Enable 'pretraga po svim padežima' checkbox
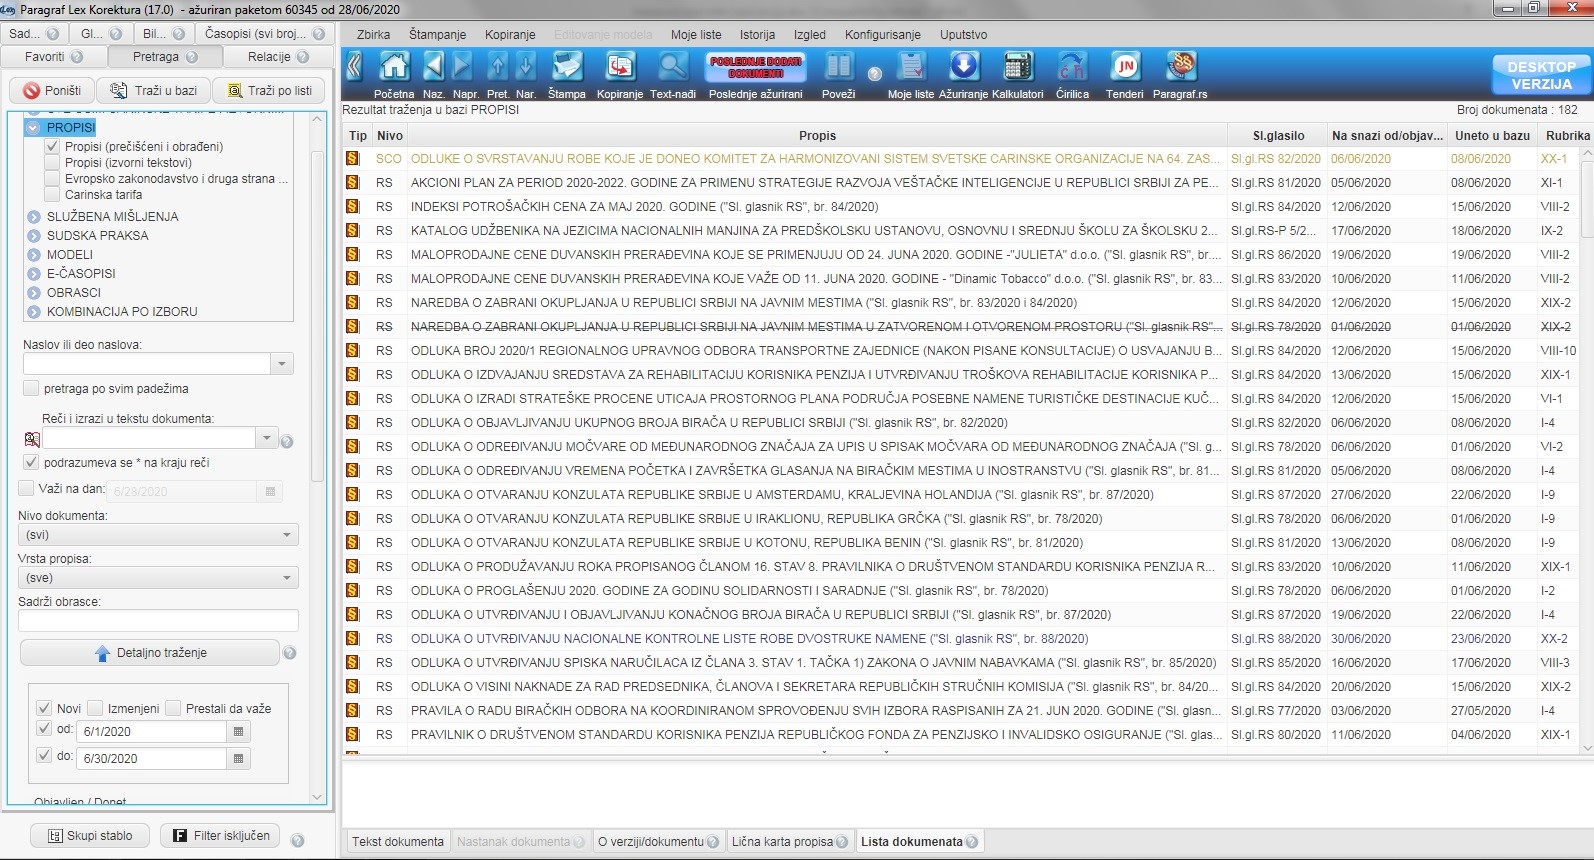 coord(31,388)
